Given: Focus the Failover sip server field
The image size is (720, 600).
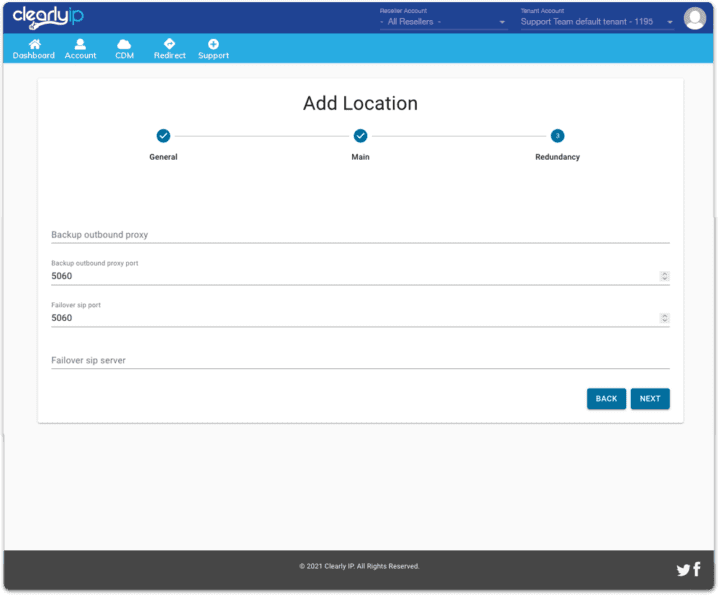Looking at the screenshot, I should point(360,360).
